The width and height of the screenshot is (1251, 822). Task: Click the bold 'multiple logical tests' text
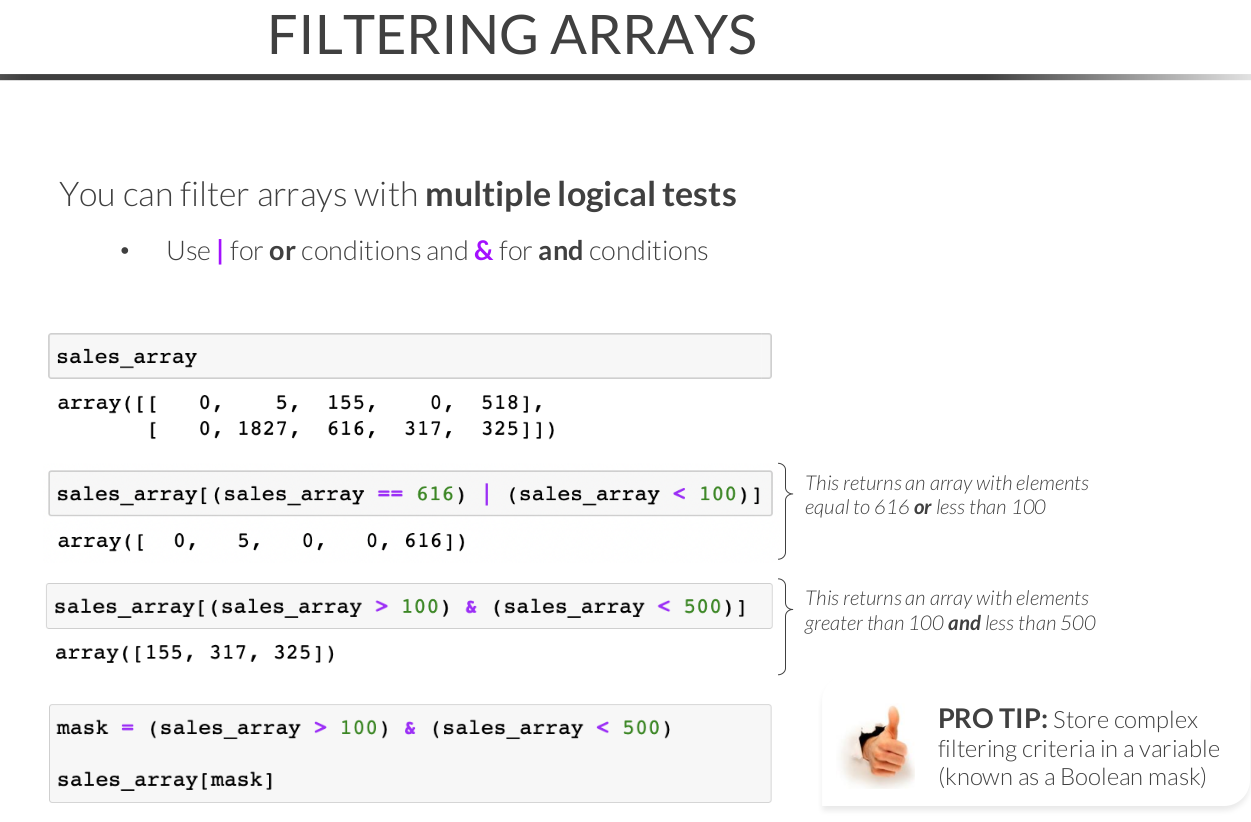pos(581,194)
